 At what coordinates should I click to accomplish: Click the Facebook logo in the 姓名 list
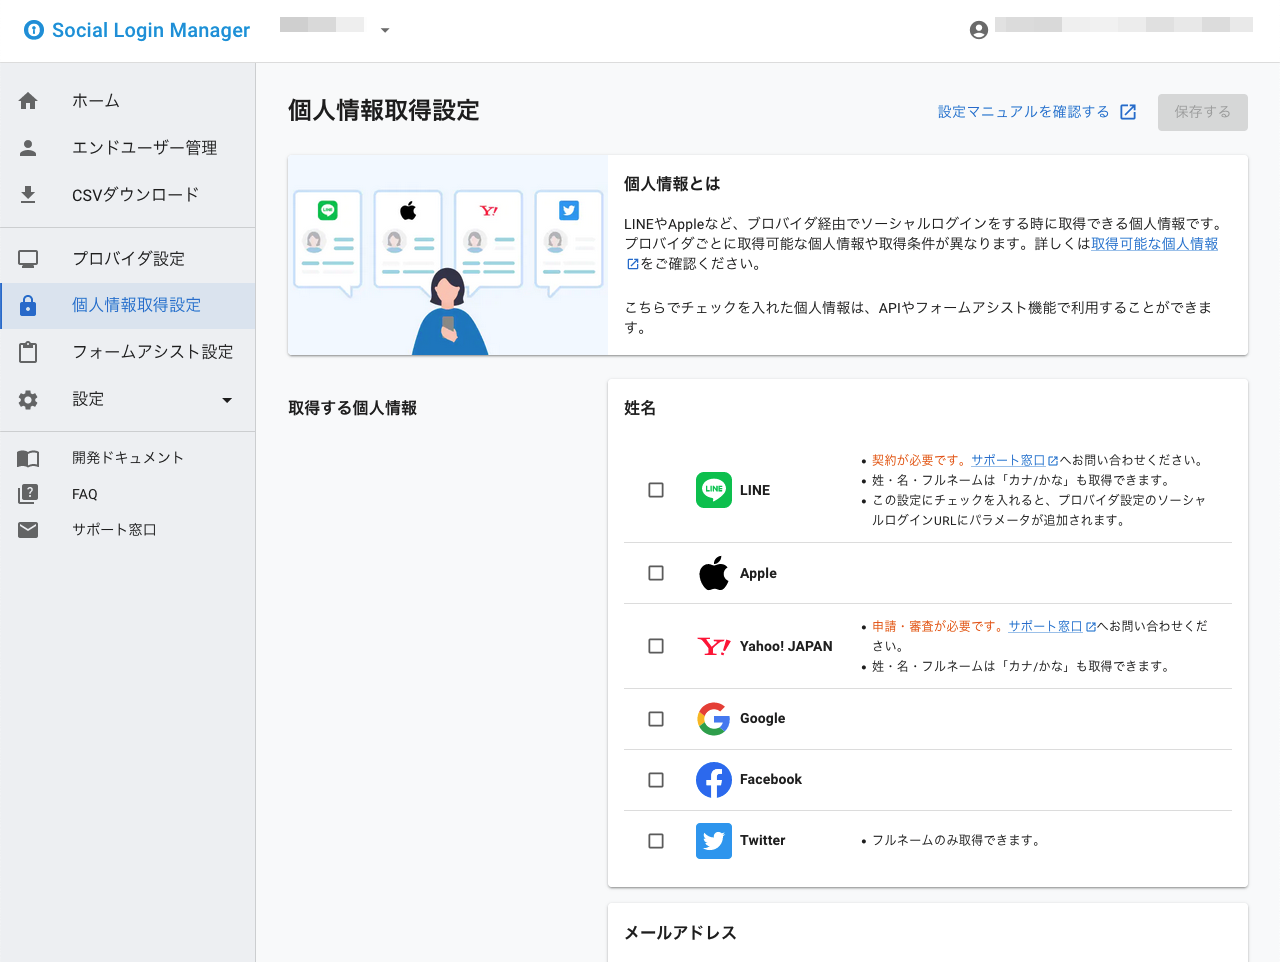[x=714, y=780]
